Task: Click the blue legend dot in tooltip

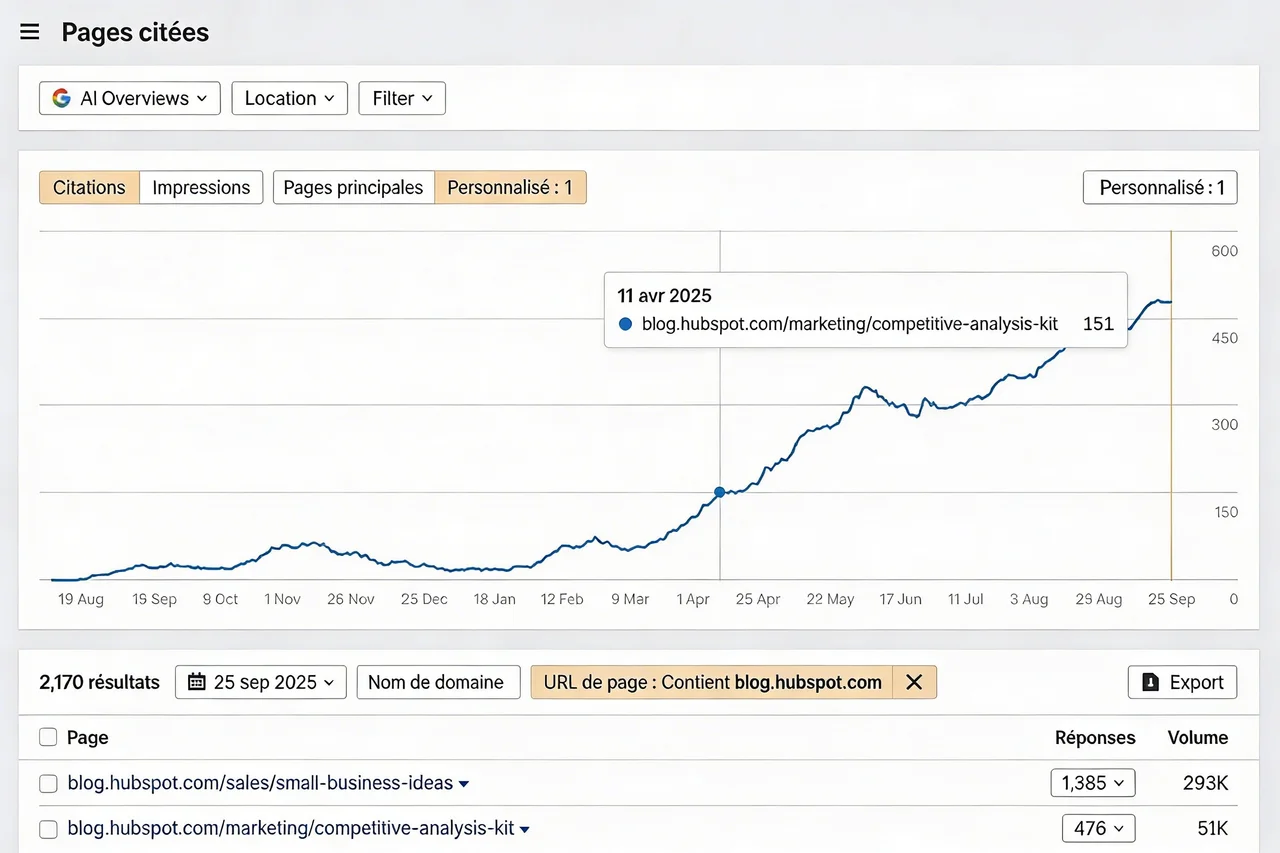Action: pyautogui.click(x=626, y=324)
